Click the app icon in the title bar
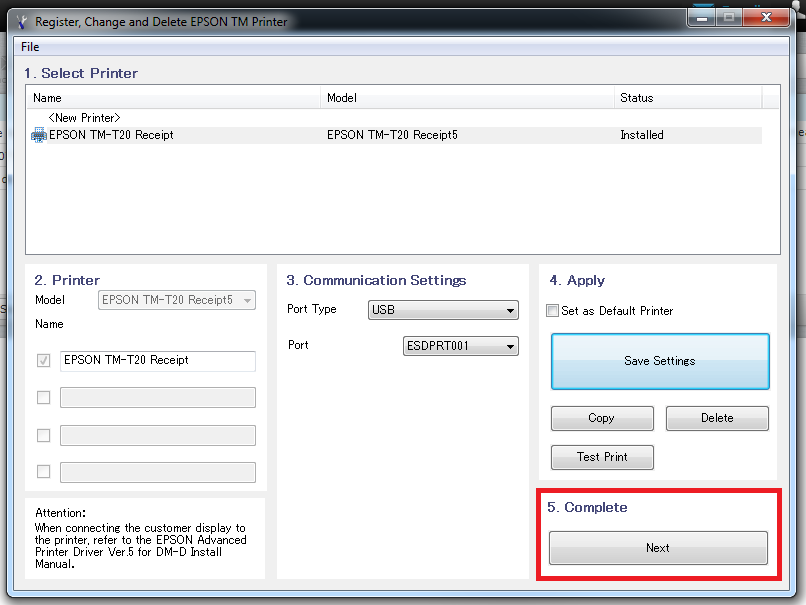The height and width of the screenshot is (605, 806). 22,21
